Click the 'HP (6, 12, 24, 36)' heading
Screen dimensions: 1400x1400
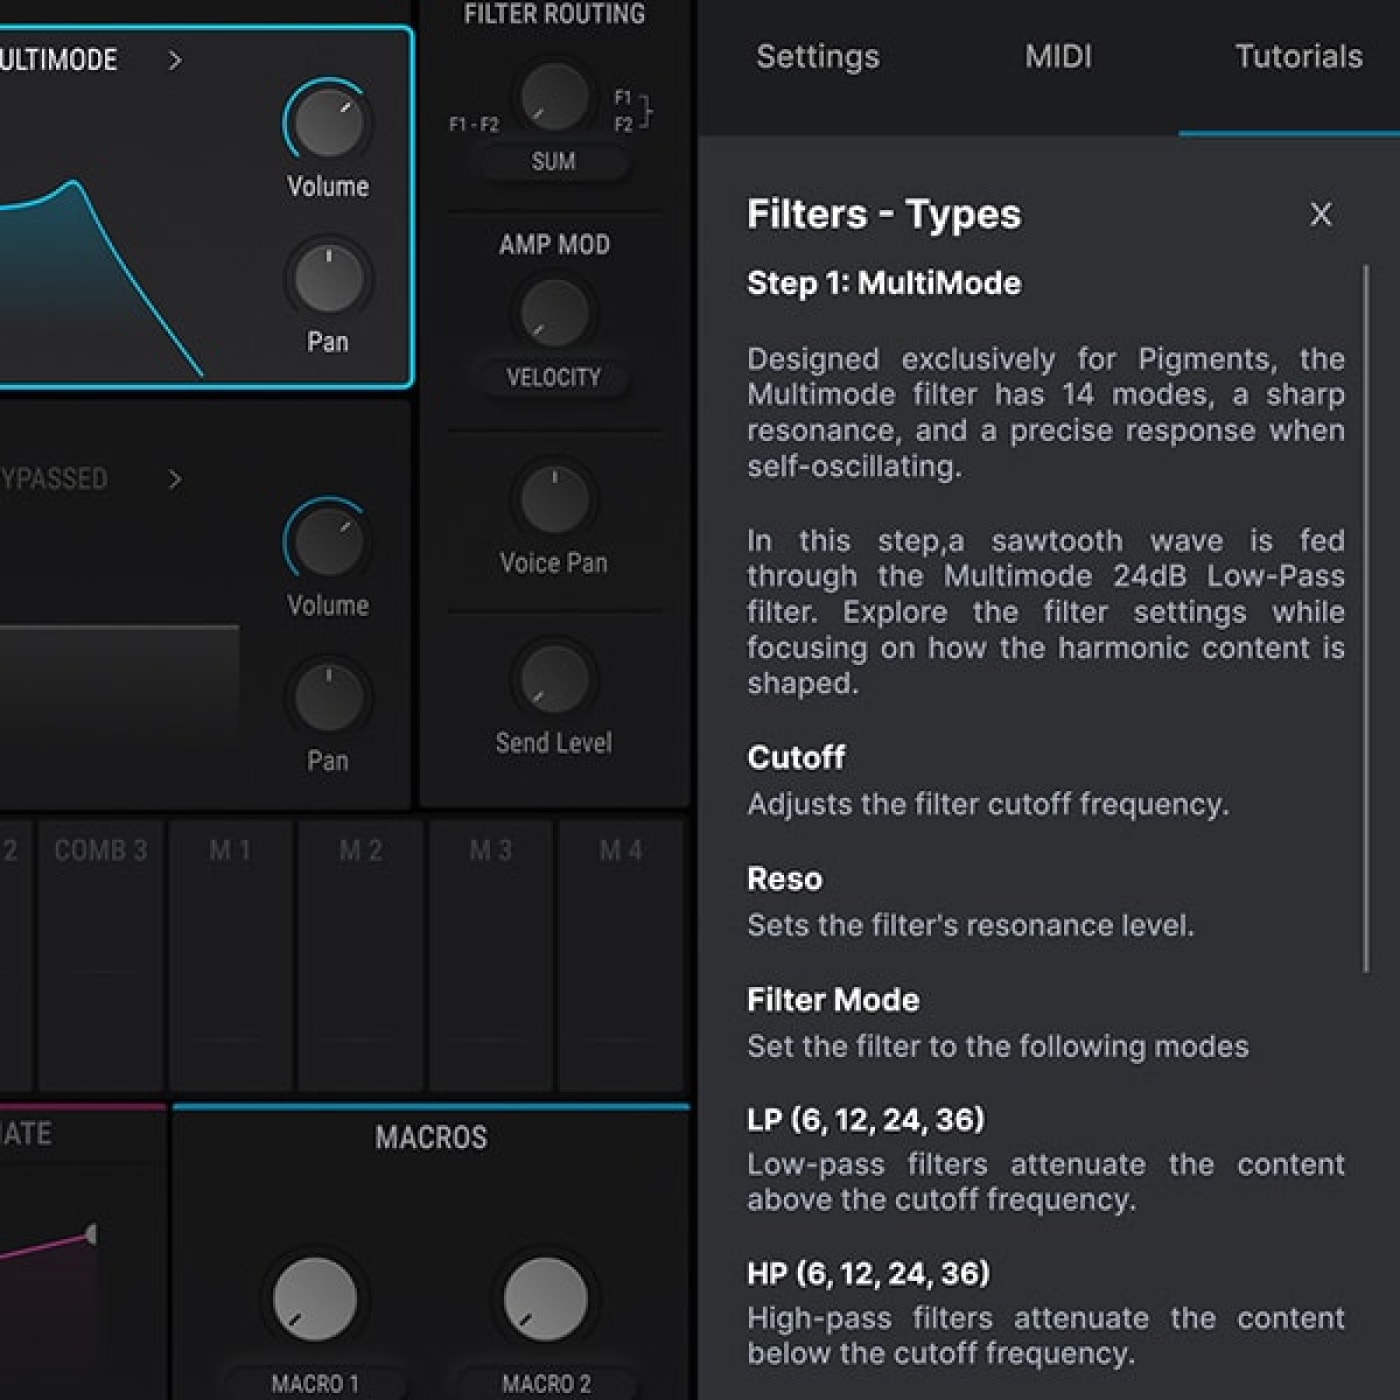tap(868, 1274)
